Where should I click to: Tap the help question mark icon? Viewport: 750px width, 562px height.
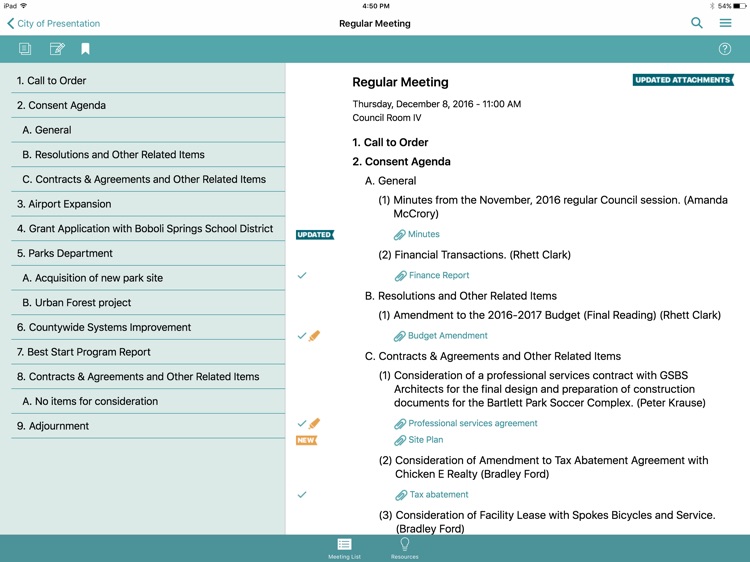coord(724,49)
